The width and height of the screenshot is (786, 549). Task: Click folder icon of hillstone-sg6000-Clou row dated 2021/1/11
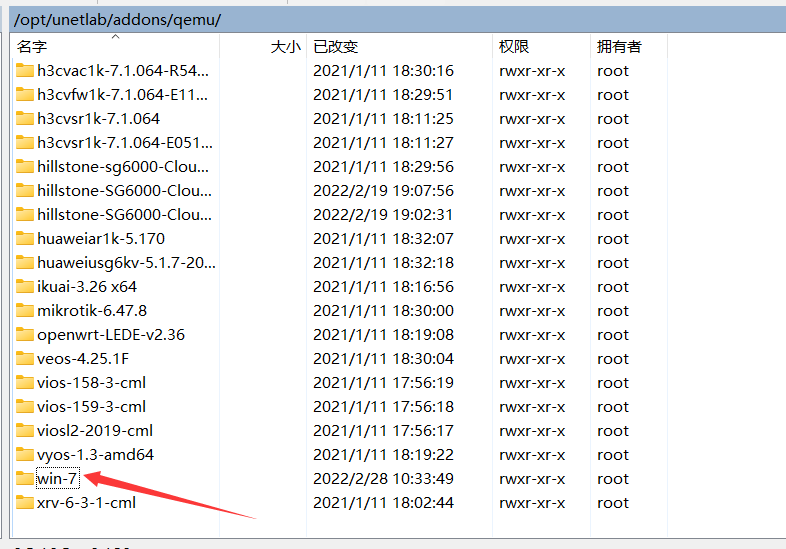(25, 166)
